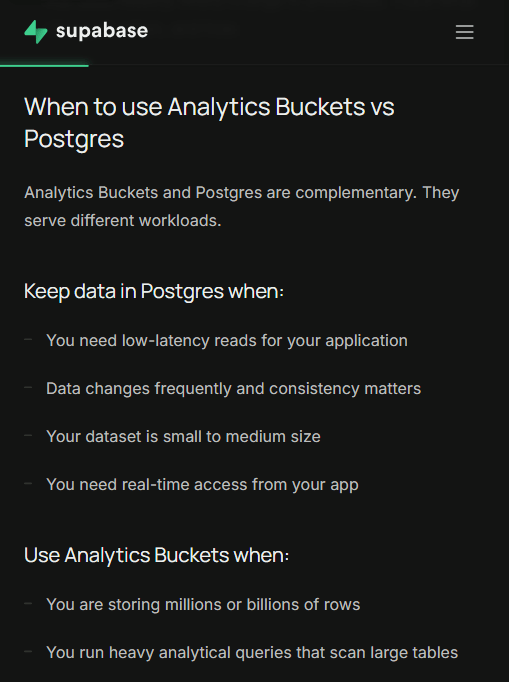Open the hamburger navigation menu
This screenshot has width=509, height=682.
(x=464, y=32)
